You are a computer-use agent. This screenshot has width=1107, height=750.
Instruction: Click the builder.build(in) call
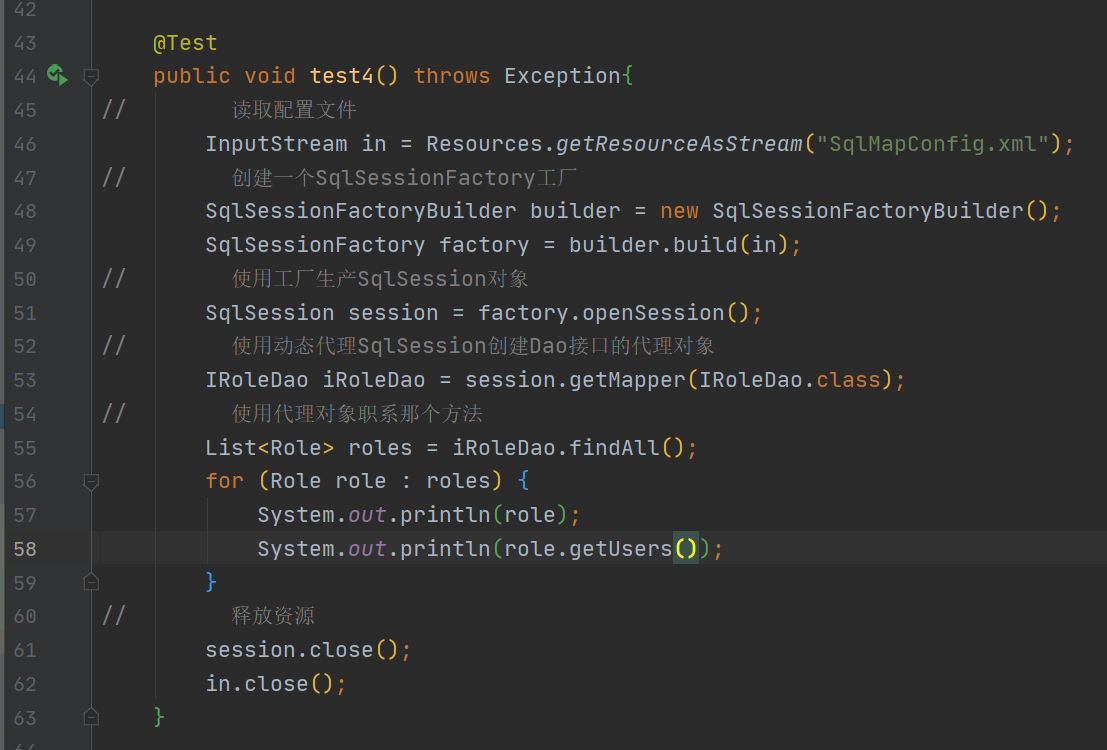[x=678, y=245]
